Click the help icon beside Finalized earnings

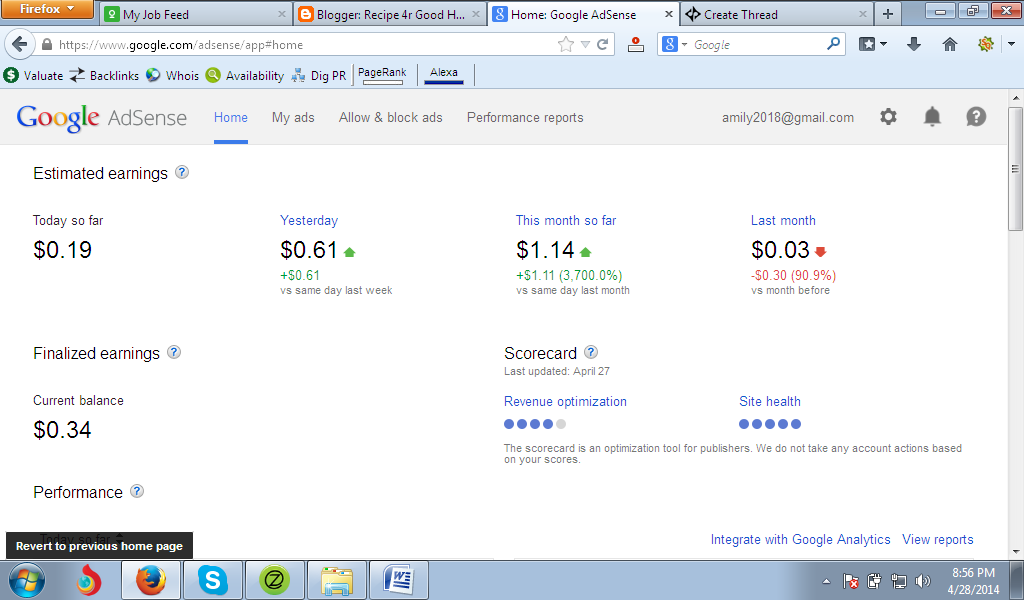click(174, 352)
